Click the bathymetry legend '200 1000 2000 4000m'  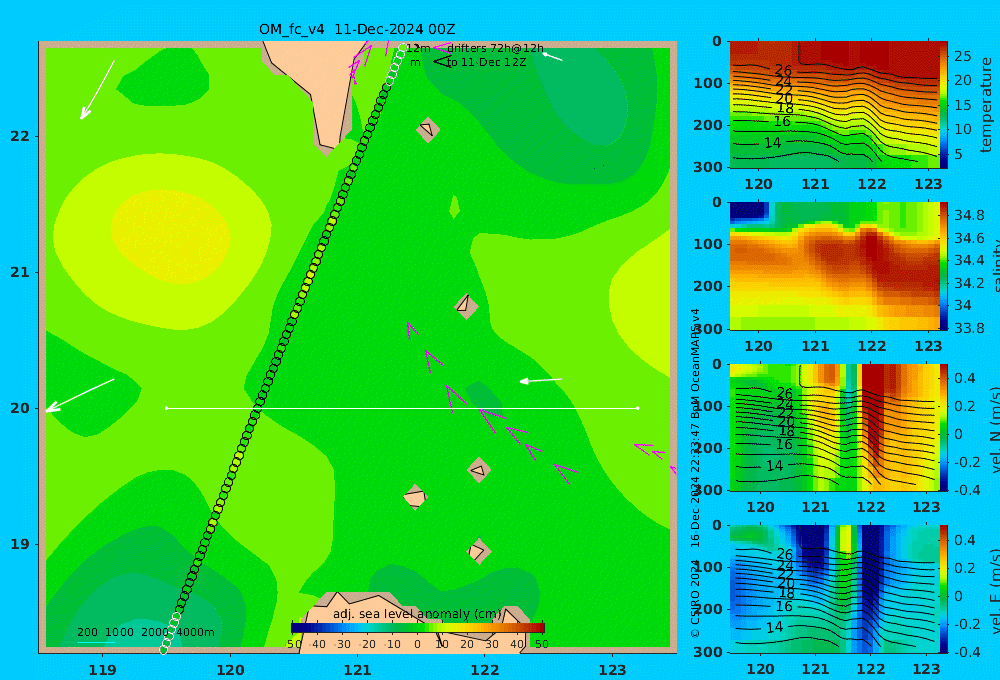pos(145,632)
